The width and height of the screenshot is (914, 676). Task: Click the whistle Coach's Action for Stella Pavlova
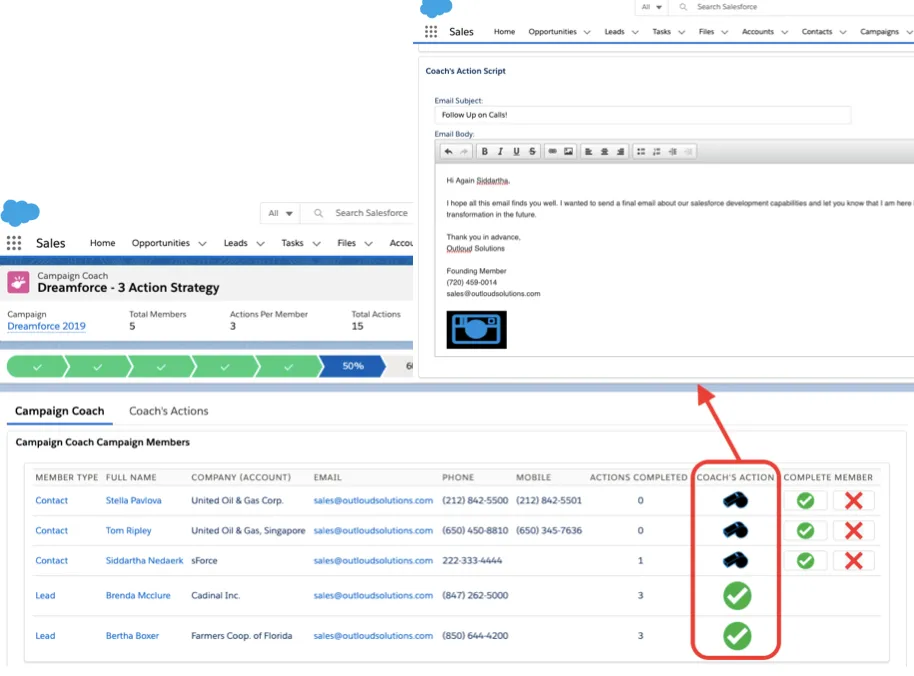click(x=736, y=500)
